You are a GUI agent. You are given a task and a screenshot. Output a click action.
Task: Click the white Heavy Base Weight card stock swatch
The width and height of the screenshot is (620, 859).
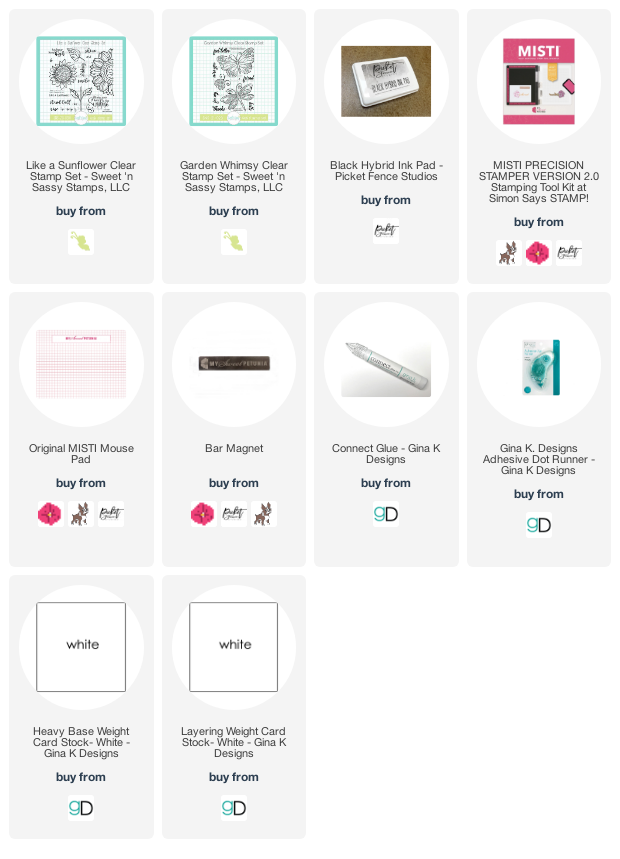coord(81,647)
